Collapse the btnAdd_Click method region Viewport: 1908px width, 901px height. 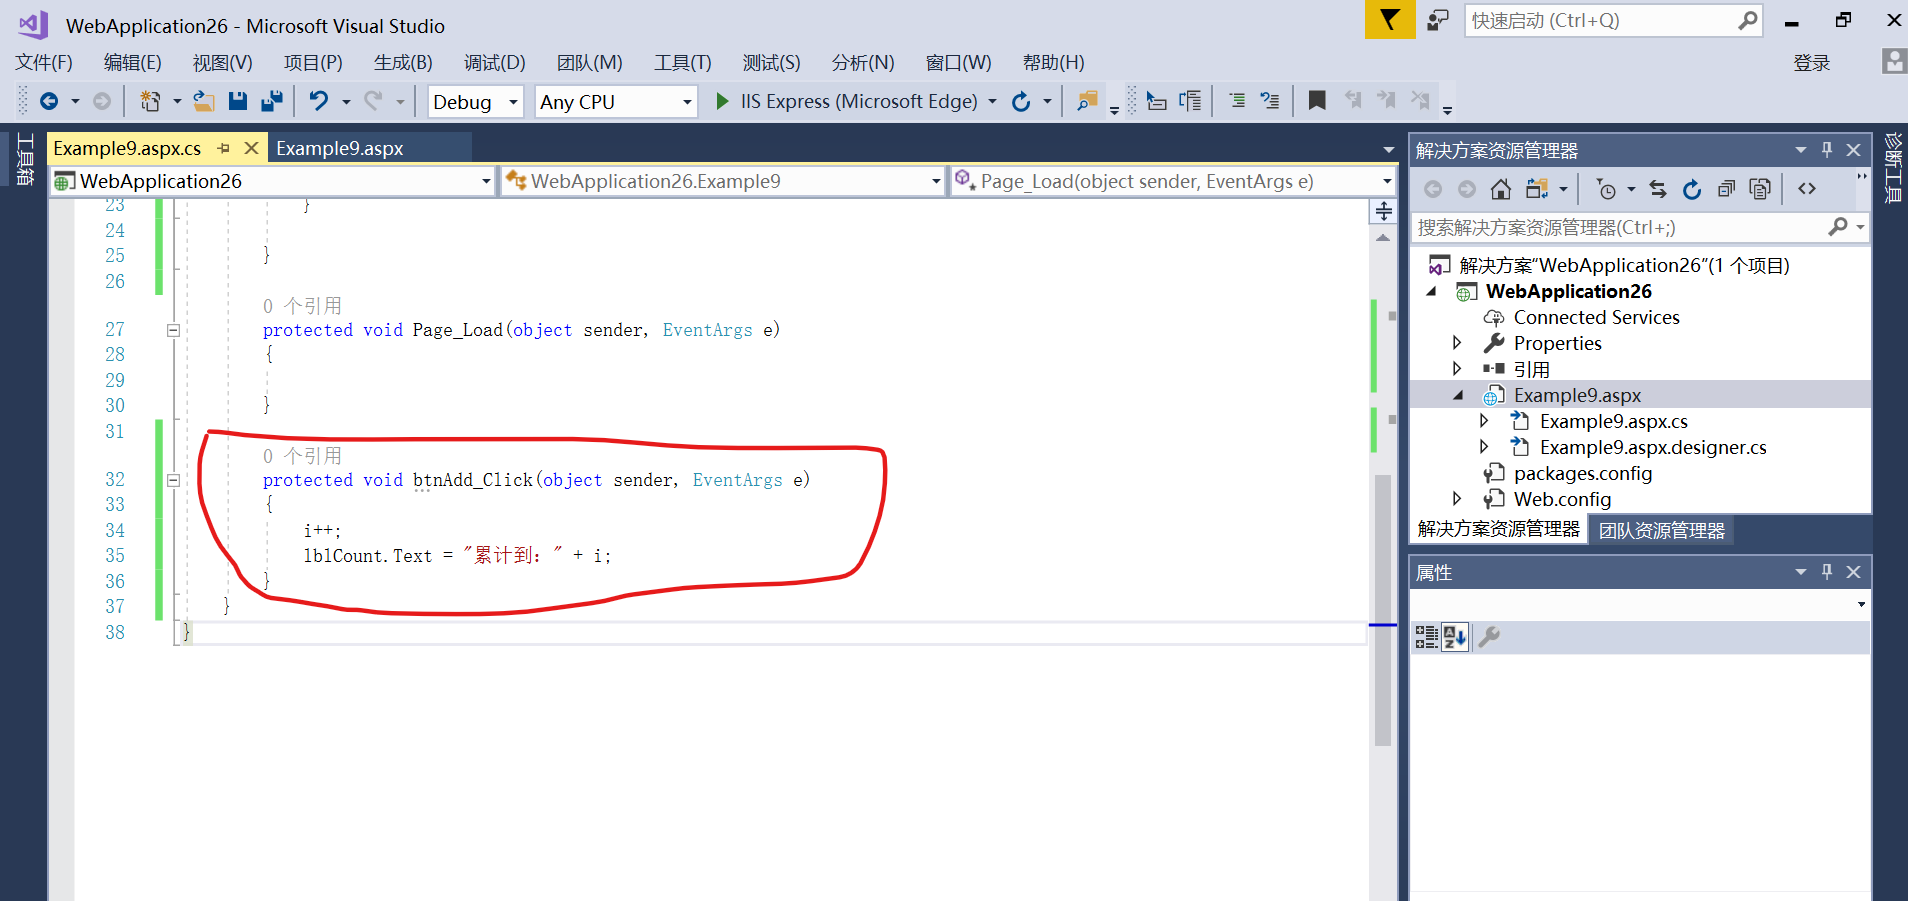172,480
